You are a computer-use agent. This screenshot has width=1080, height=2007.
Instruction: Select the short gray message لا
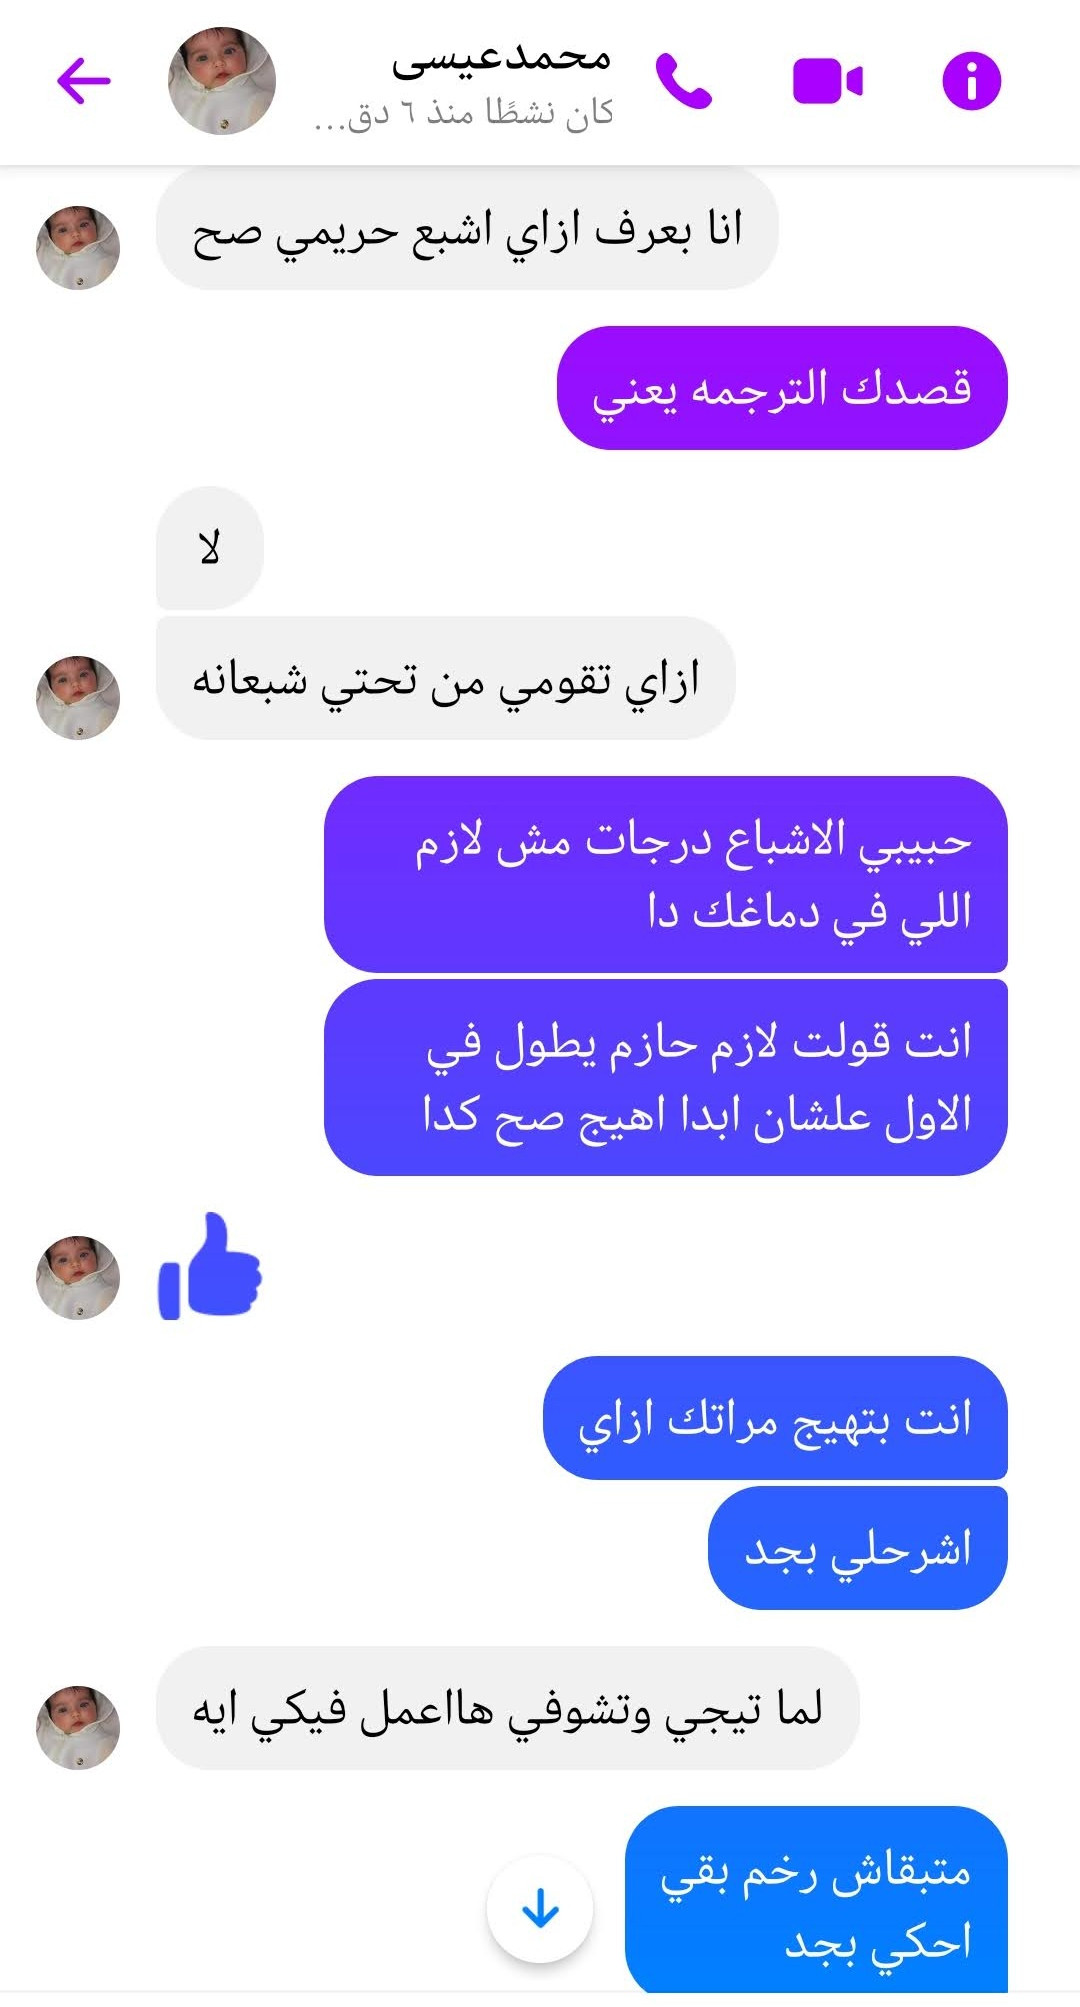tap(210, 548)
